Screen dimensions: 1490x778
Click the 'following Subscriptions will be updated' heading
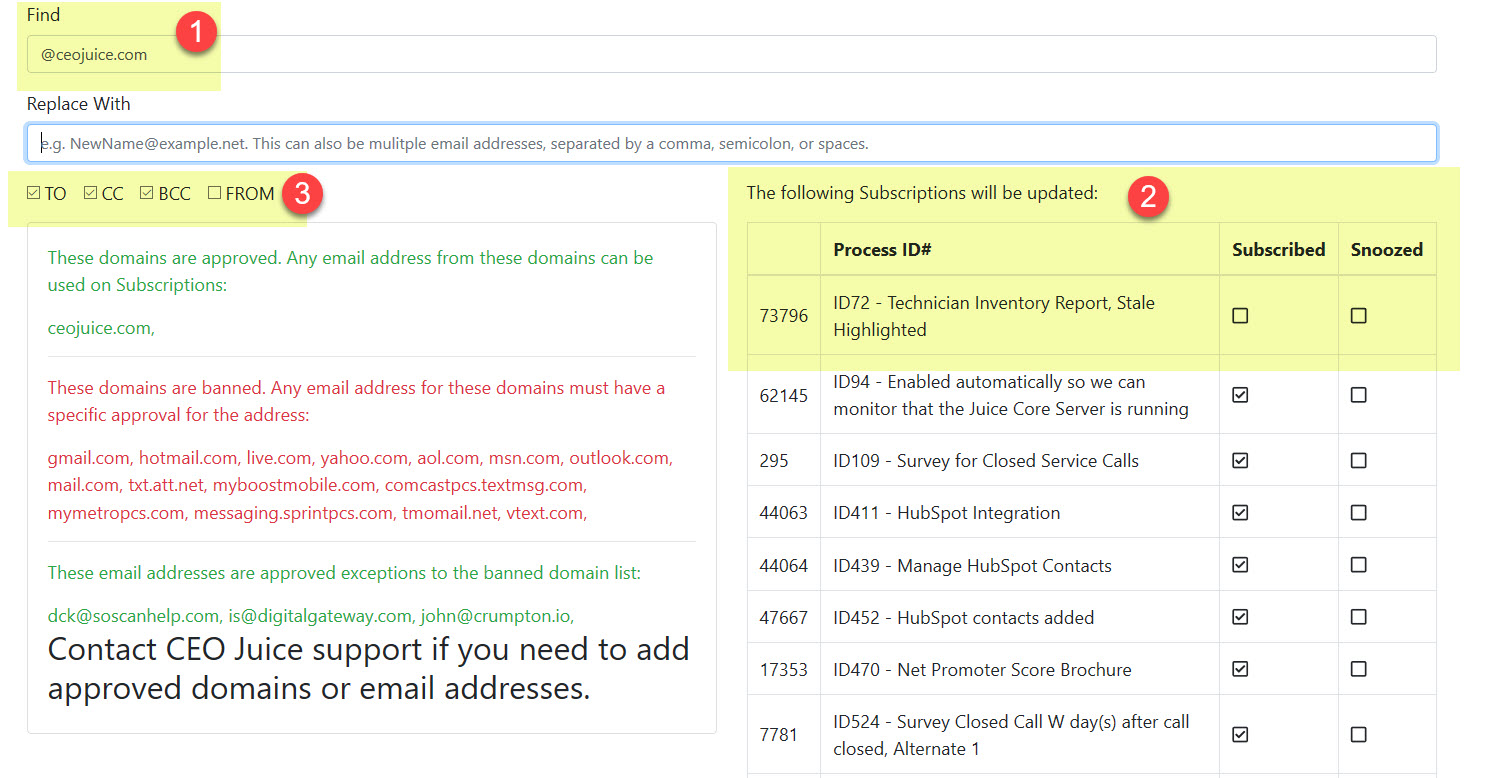pyautogui.click(x=922, y=193)
